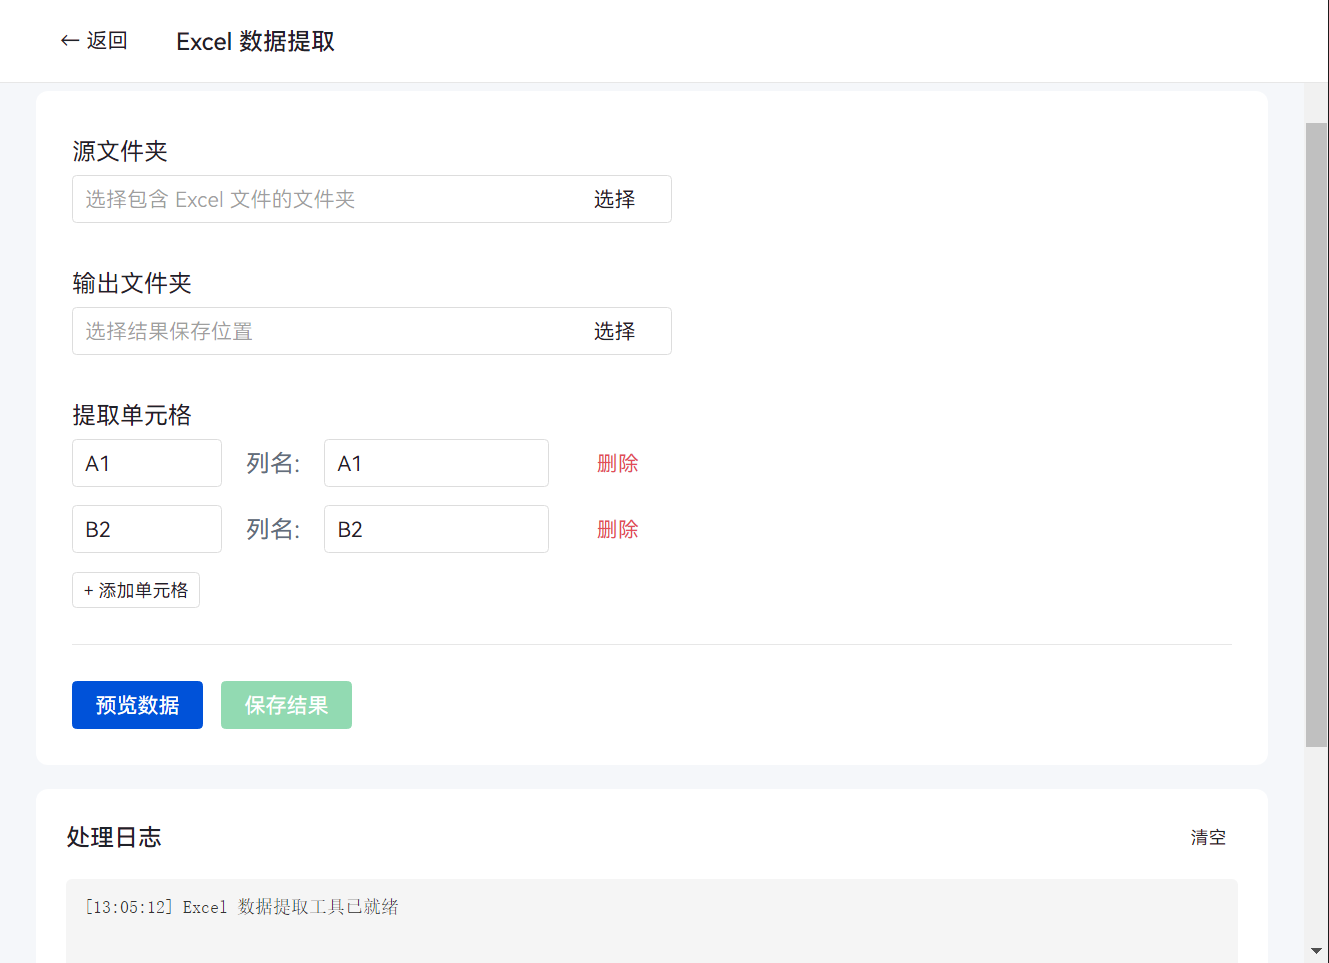The image size is (1329, 963).
Task: Click the 处理日志 section heading
Action: 114,837
